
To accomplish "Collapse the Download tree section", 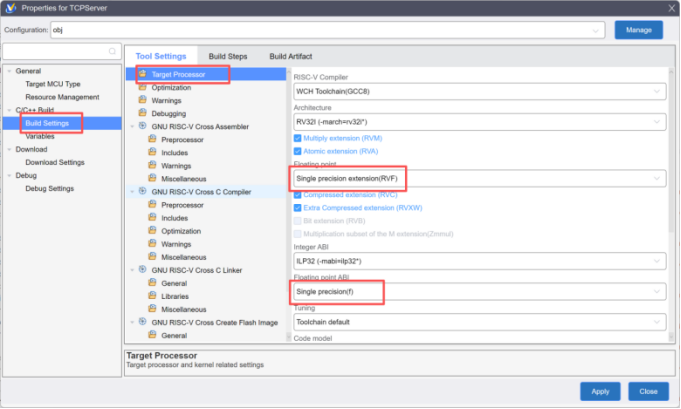I will (x=9, y=149).
